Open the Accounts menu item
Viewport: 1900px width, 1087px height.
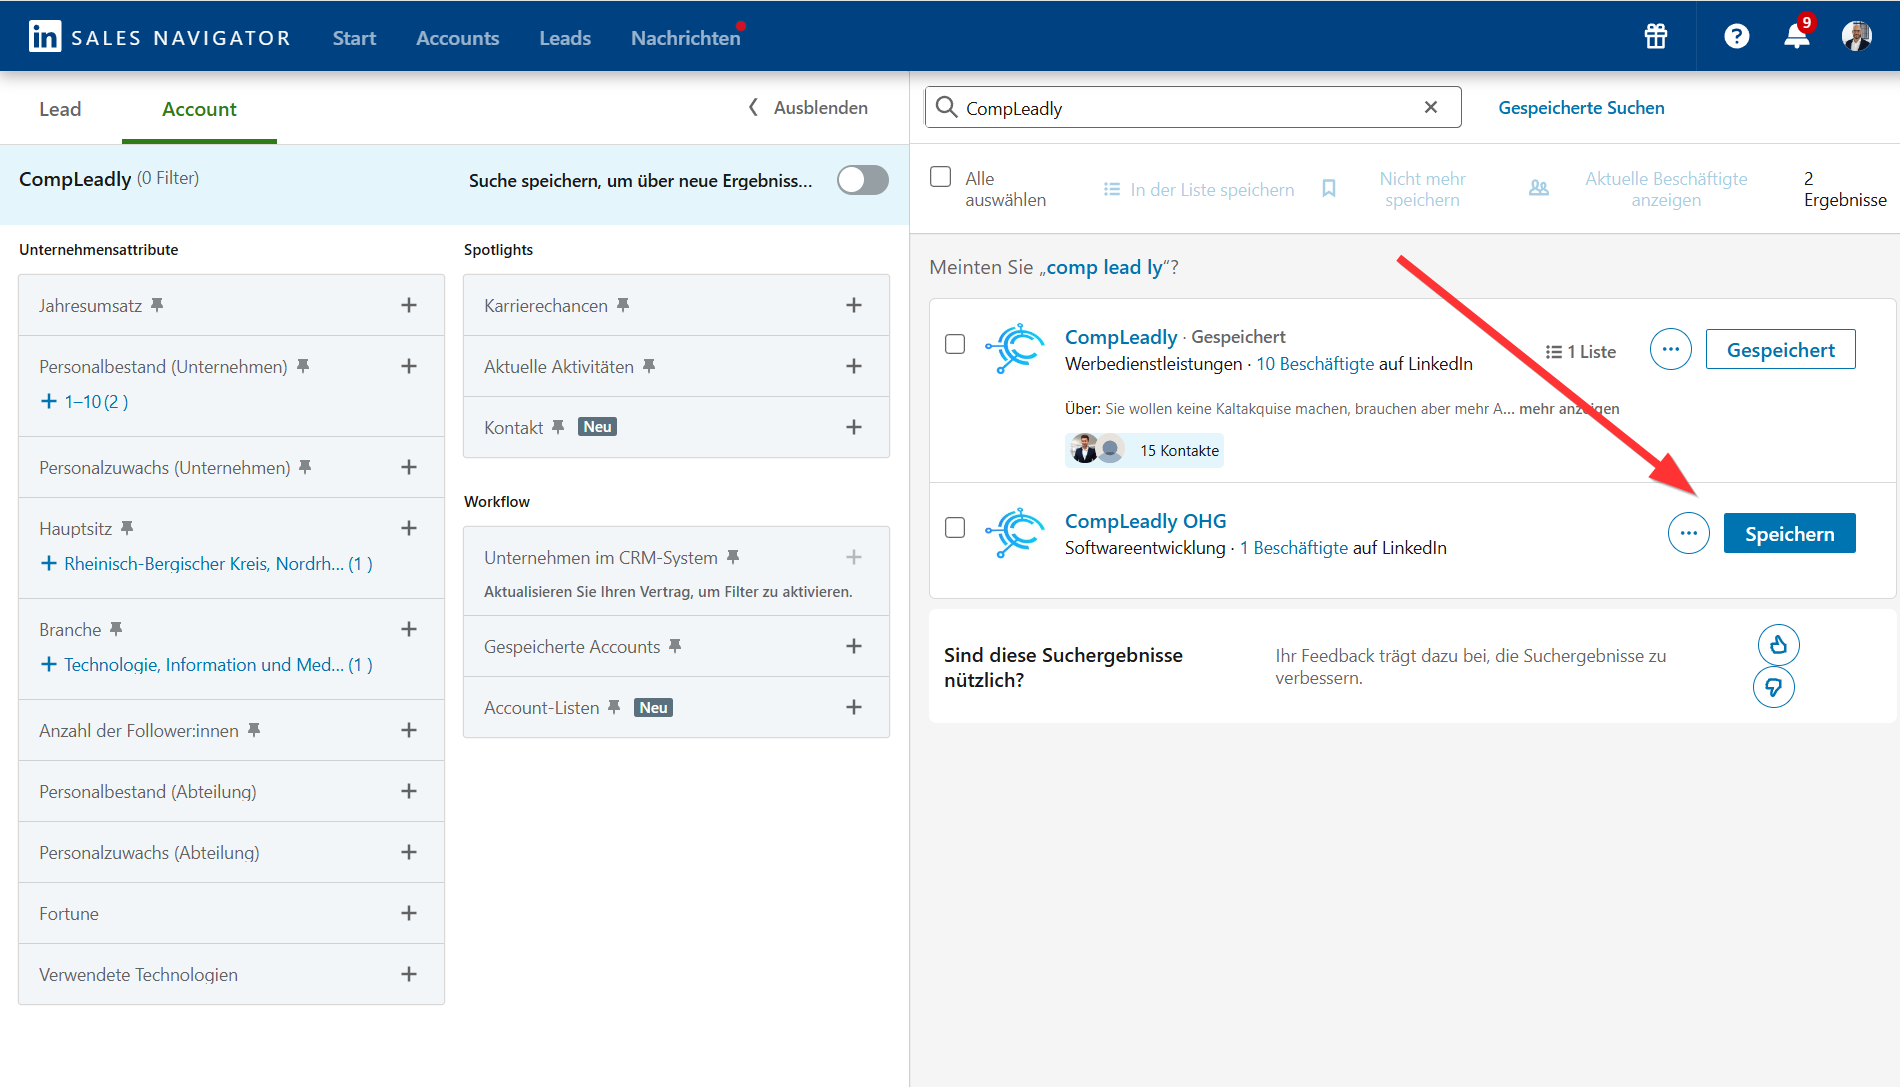pos(457,38)
